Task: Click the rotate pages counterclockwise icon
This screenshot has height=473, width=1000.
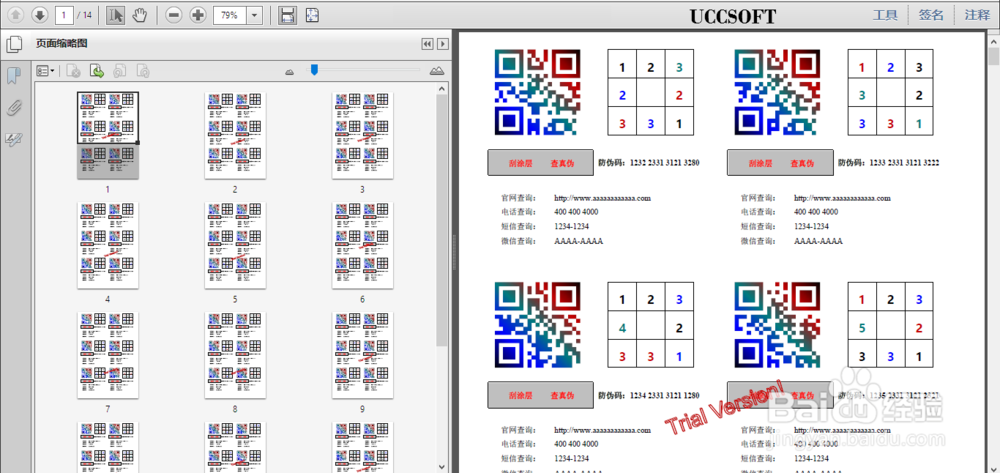Action: pos(120,71)
